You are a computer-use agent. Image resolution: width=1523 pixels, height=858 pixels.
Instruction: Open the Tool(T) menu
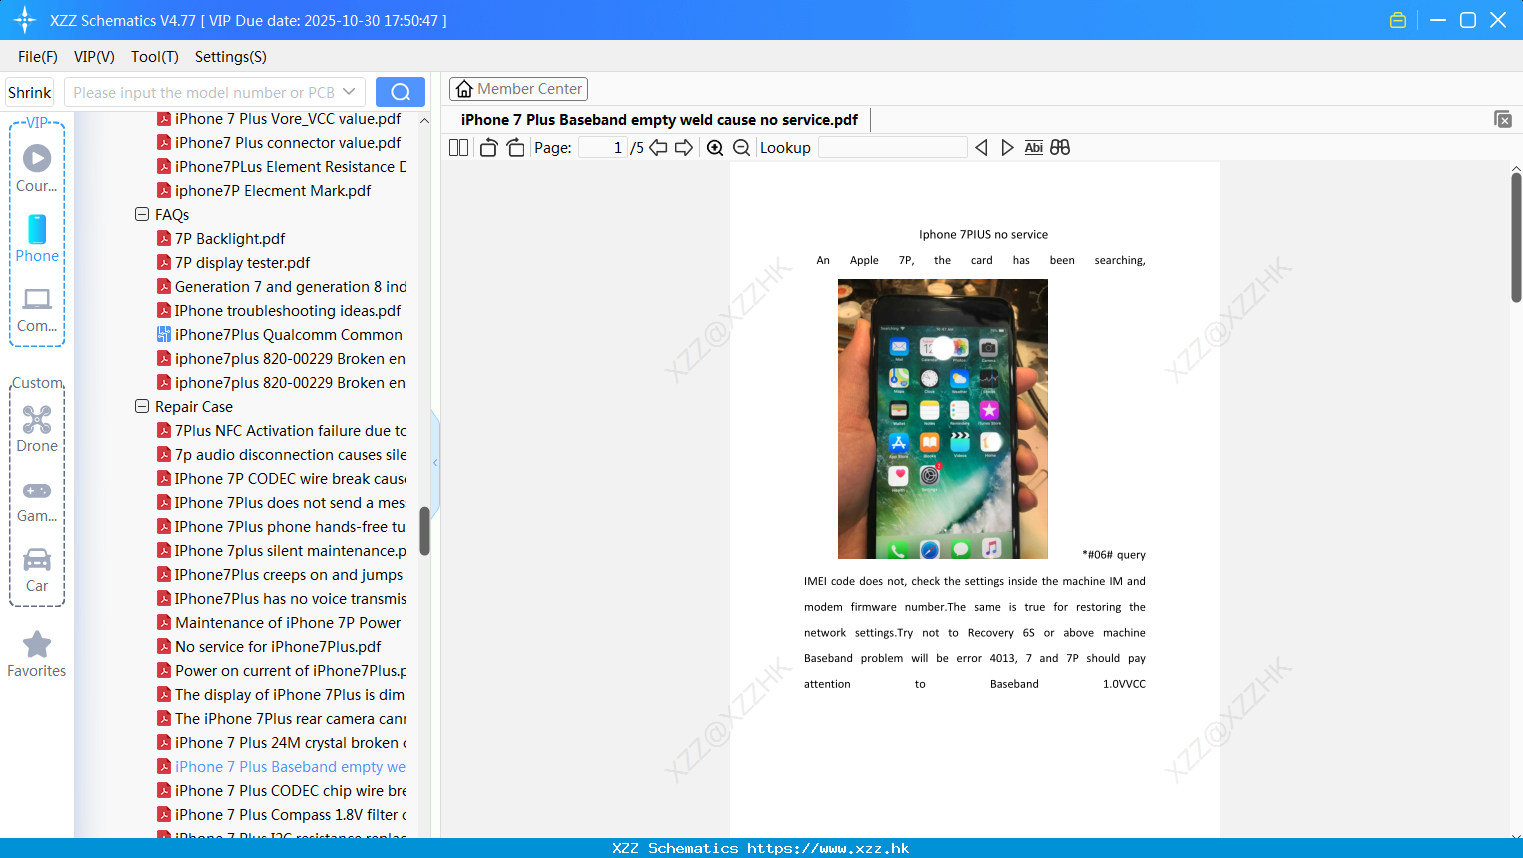[x=155, y=57]
